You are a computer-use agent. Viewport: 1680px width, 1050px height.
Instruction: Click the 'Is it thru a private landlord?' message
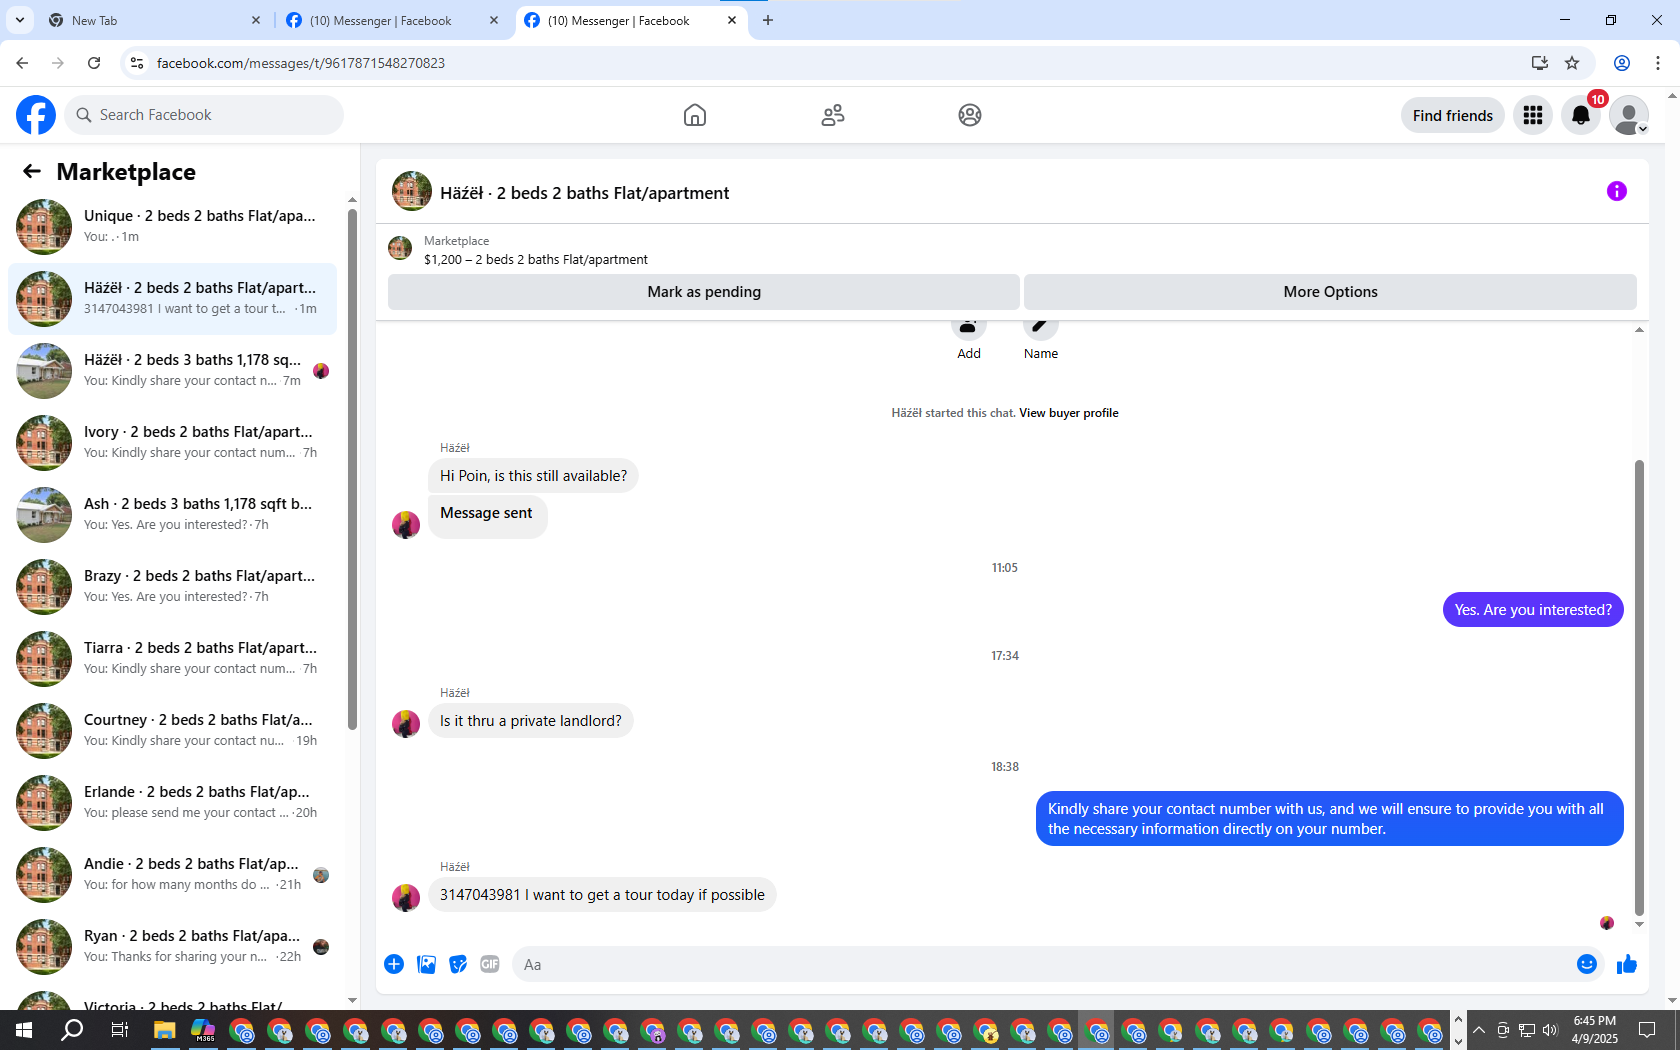[531, 721]
